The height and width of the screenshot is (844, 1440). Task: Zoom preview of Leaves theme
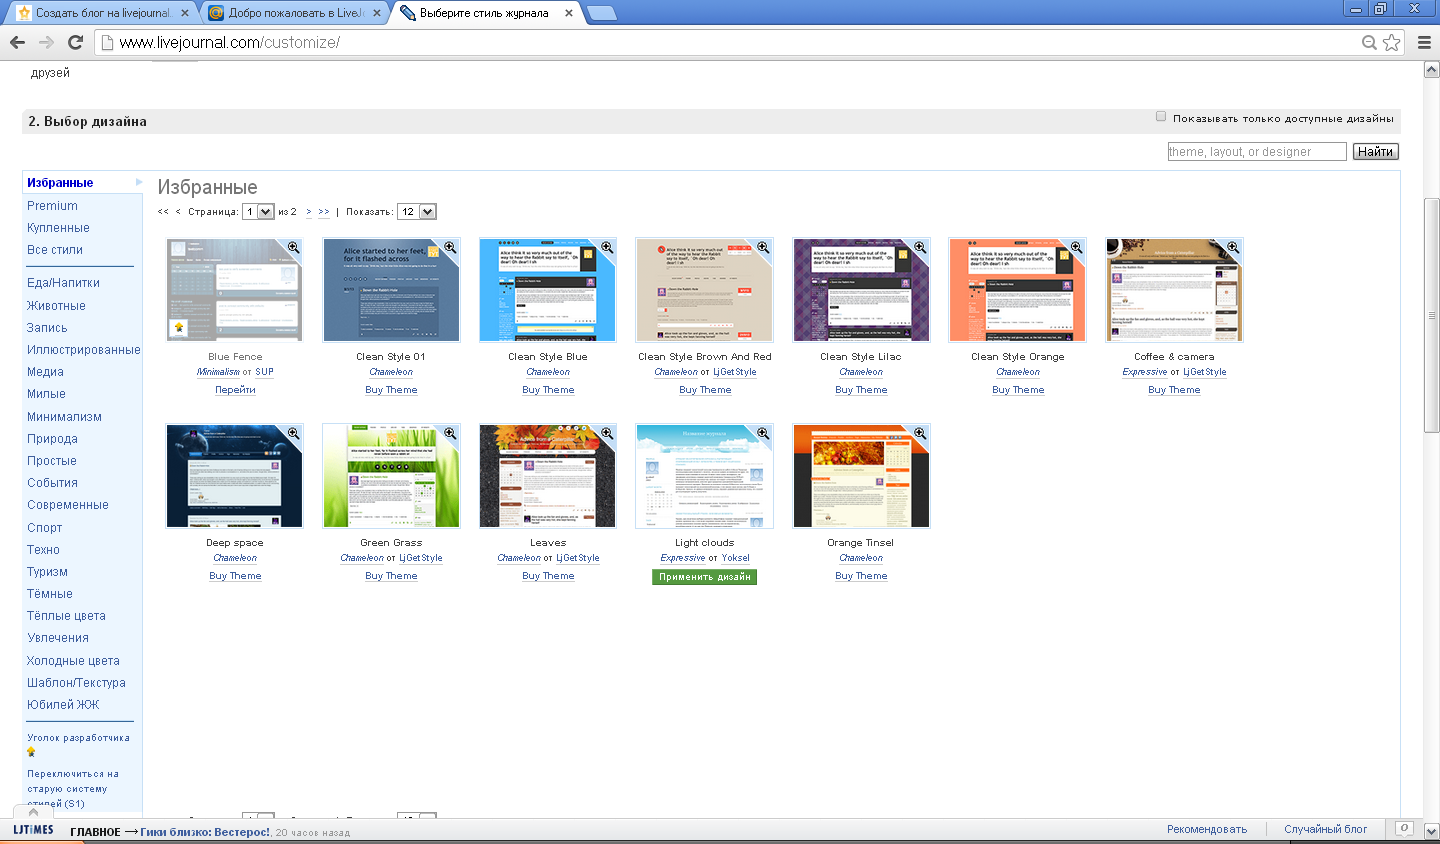click(x=607, y=433)
